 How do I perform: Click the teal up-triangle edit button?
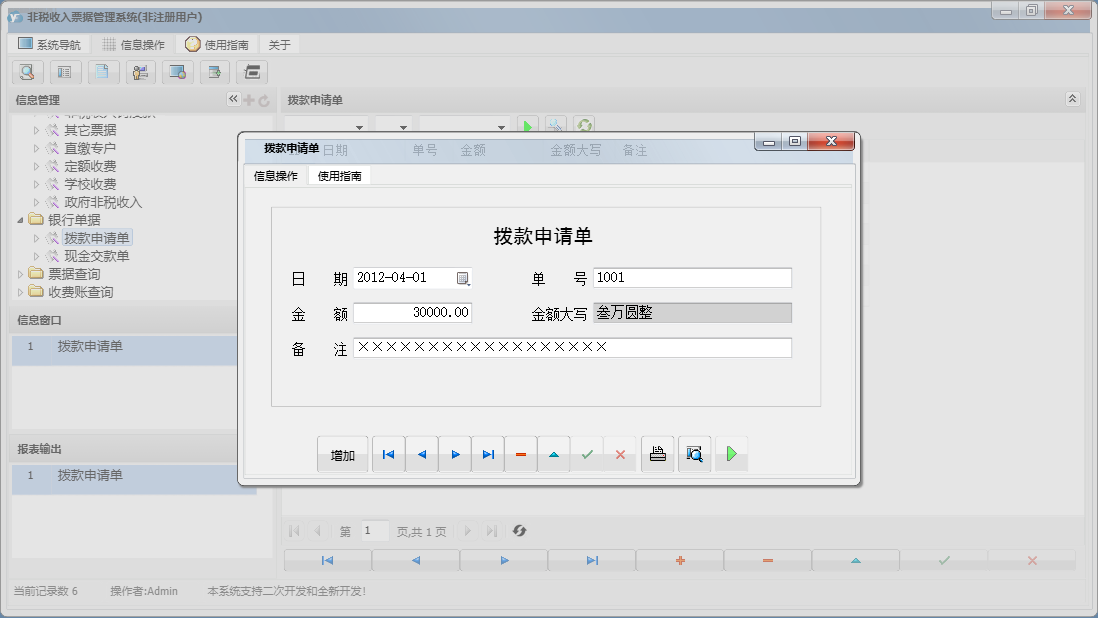554,454
